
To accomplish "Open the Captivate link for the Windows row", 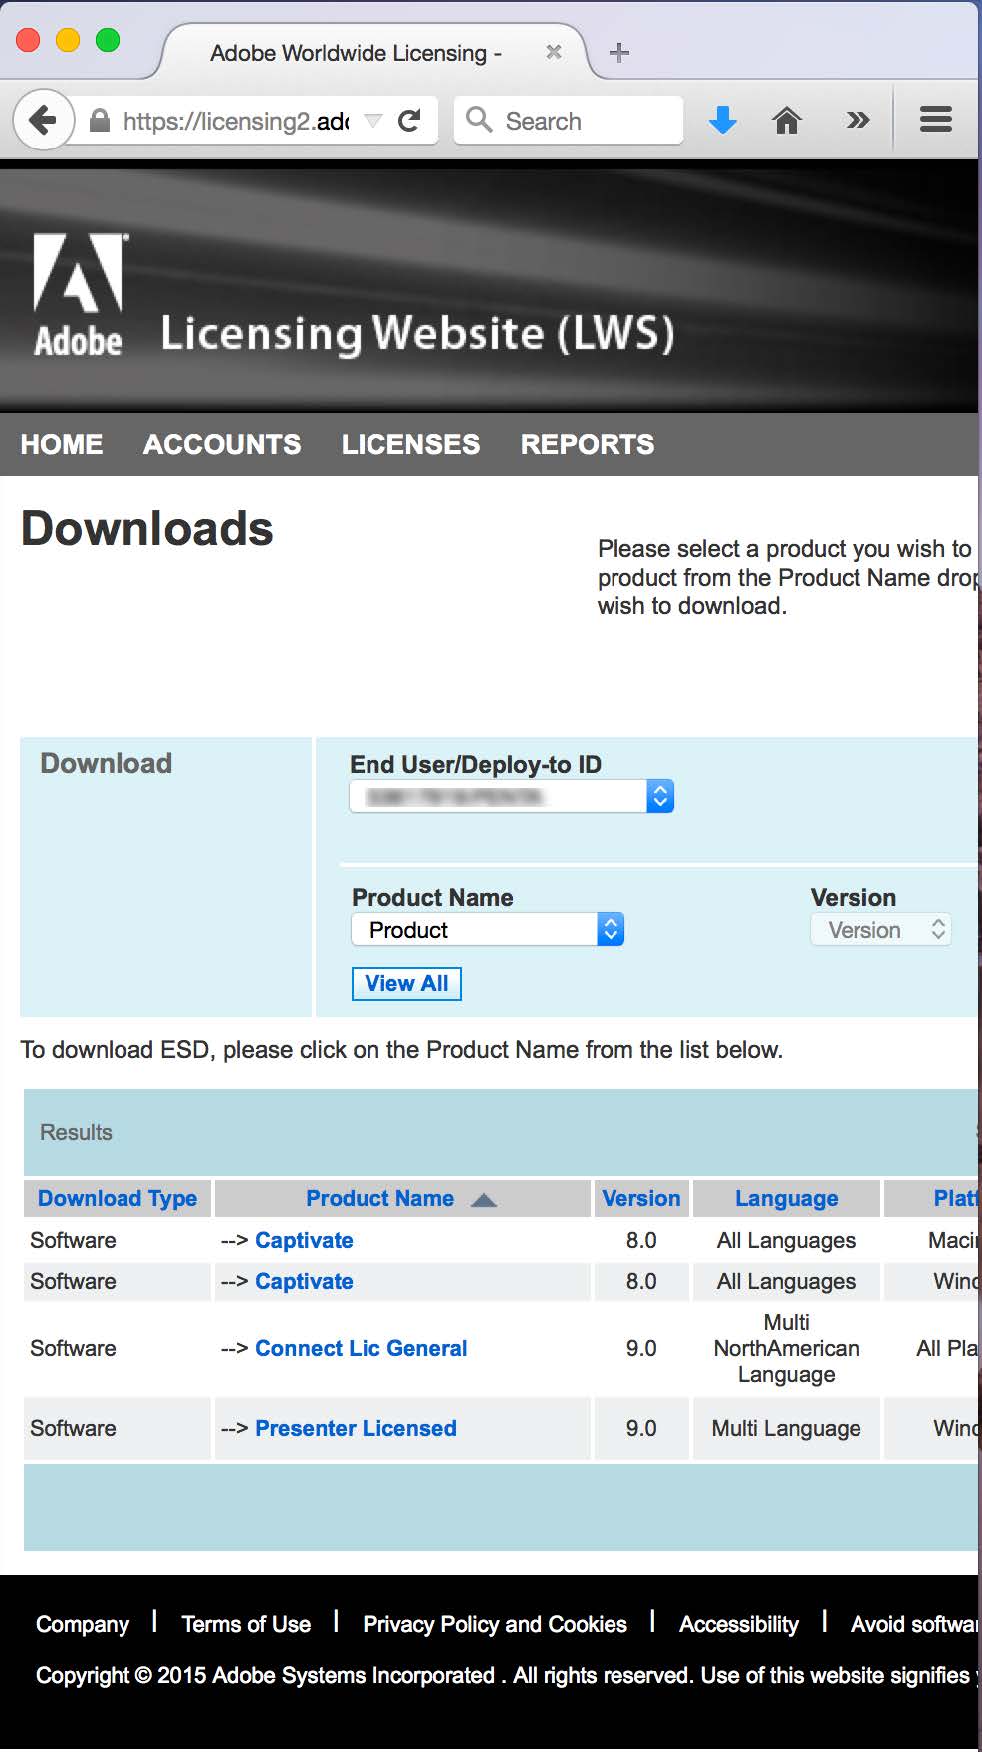I will (x=304, y=1281).
